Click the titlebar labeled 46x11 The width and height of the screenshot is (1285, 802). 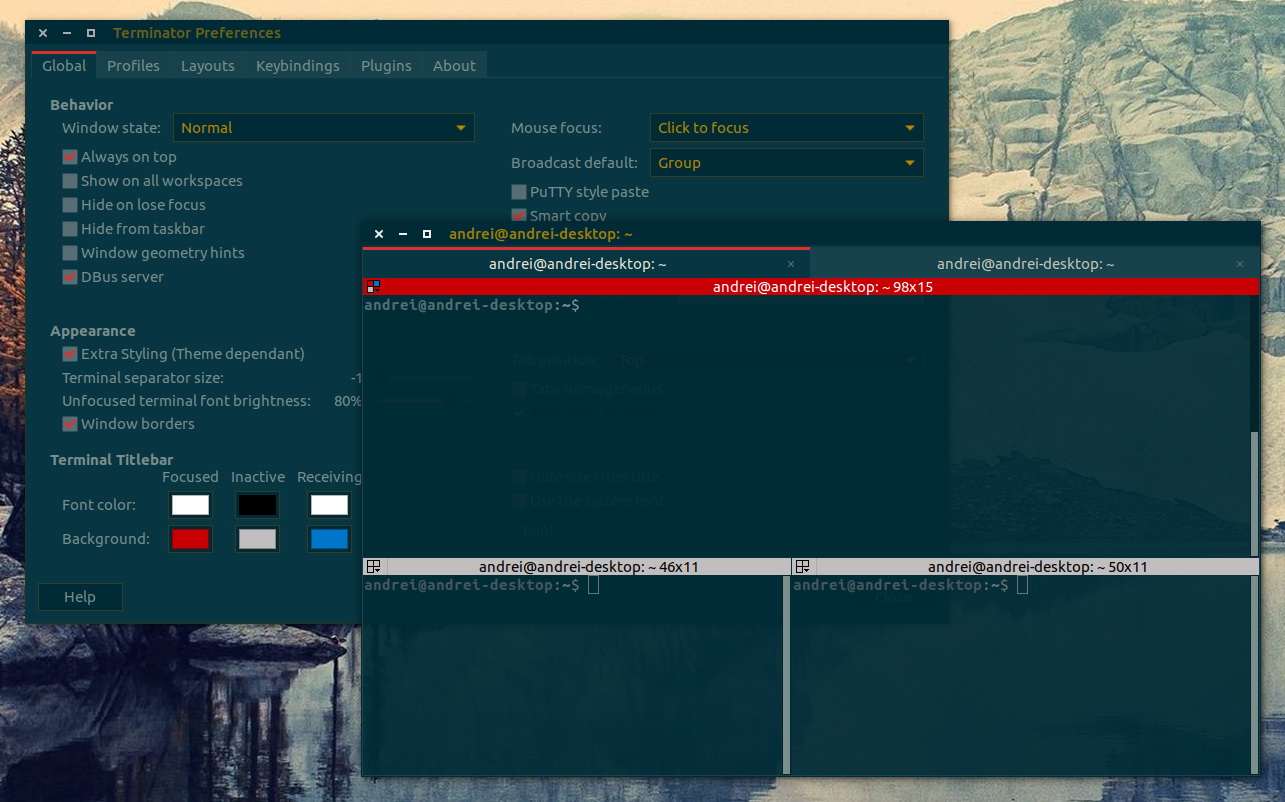pyautogui.click(x=576, y=567)
